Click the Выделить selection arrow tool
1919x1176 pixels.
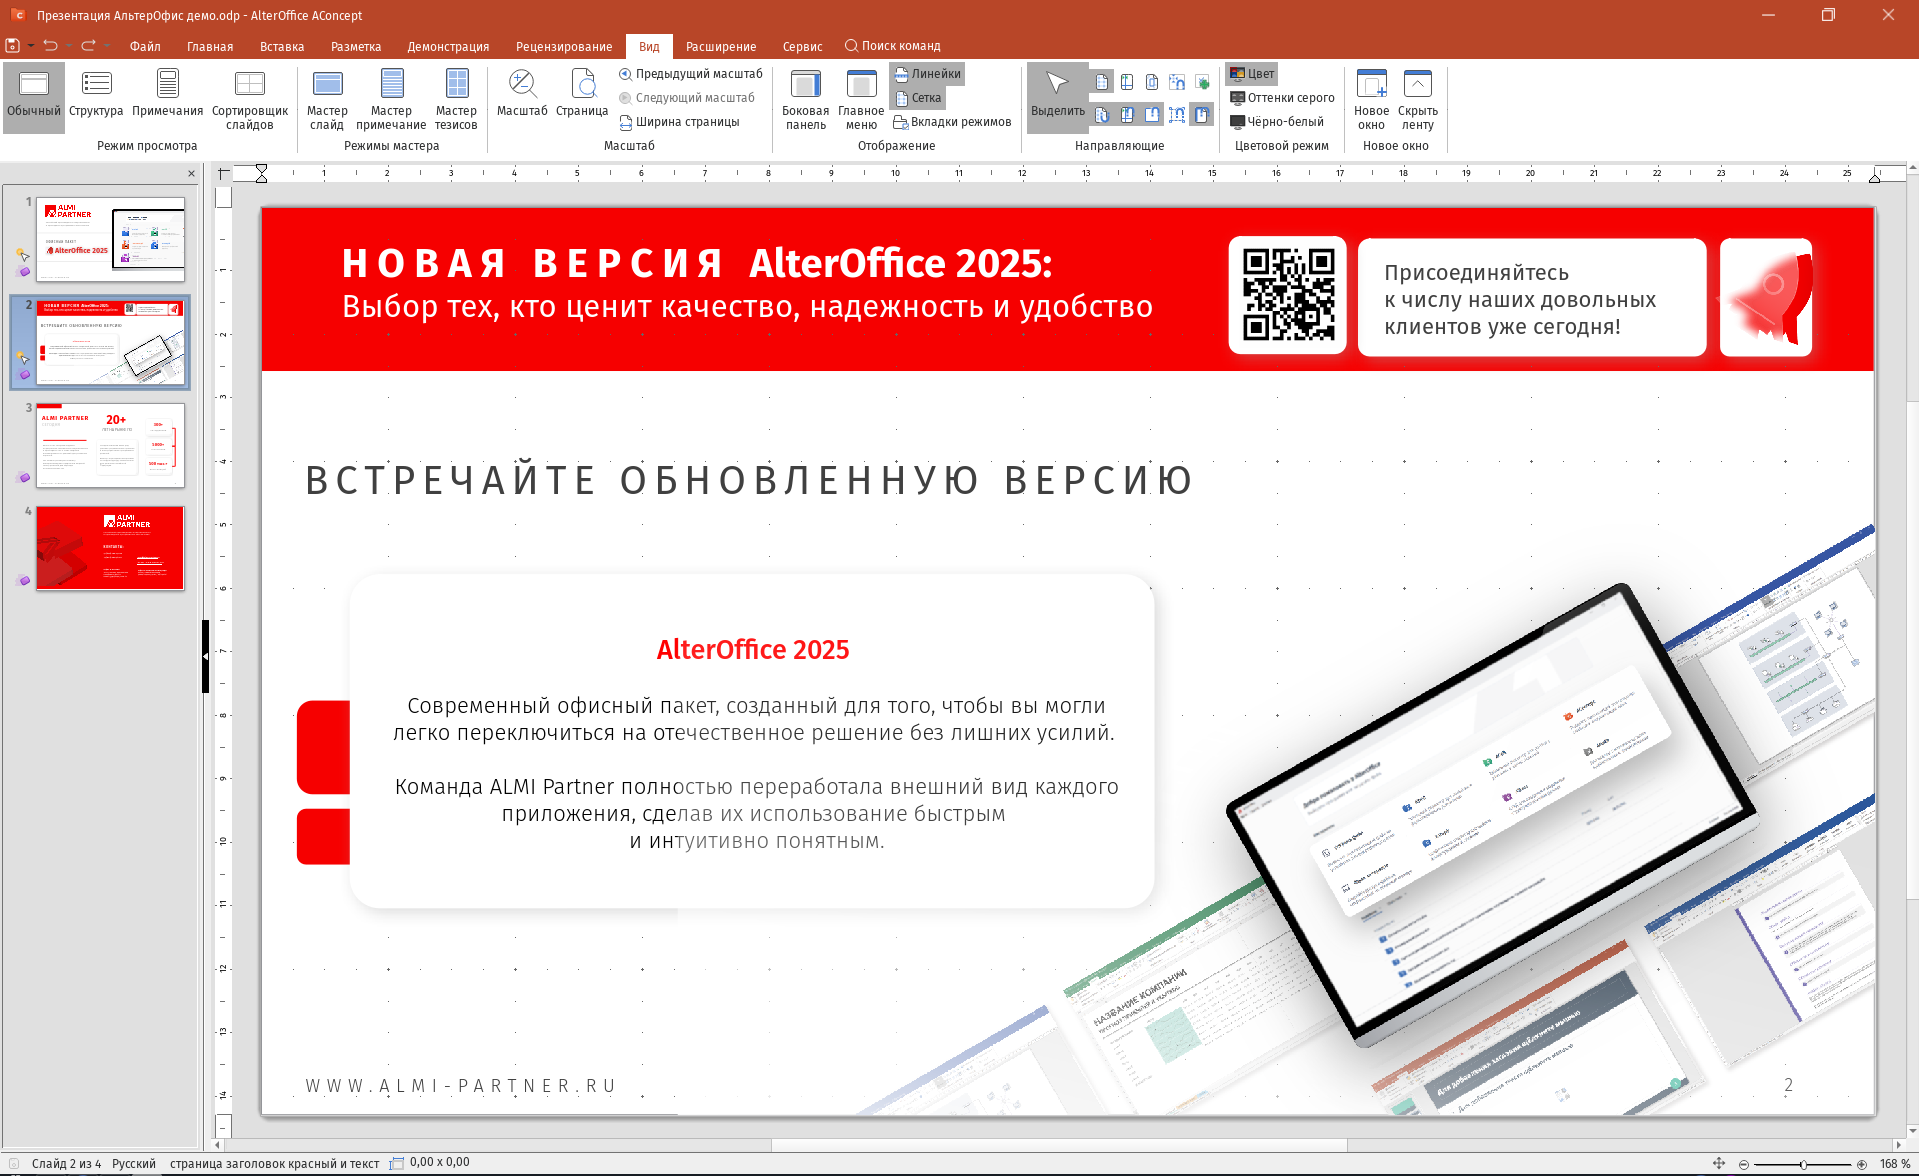click(x=1058, y=98)
